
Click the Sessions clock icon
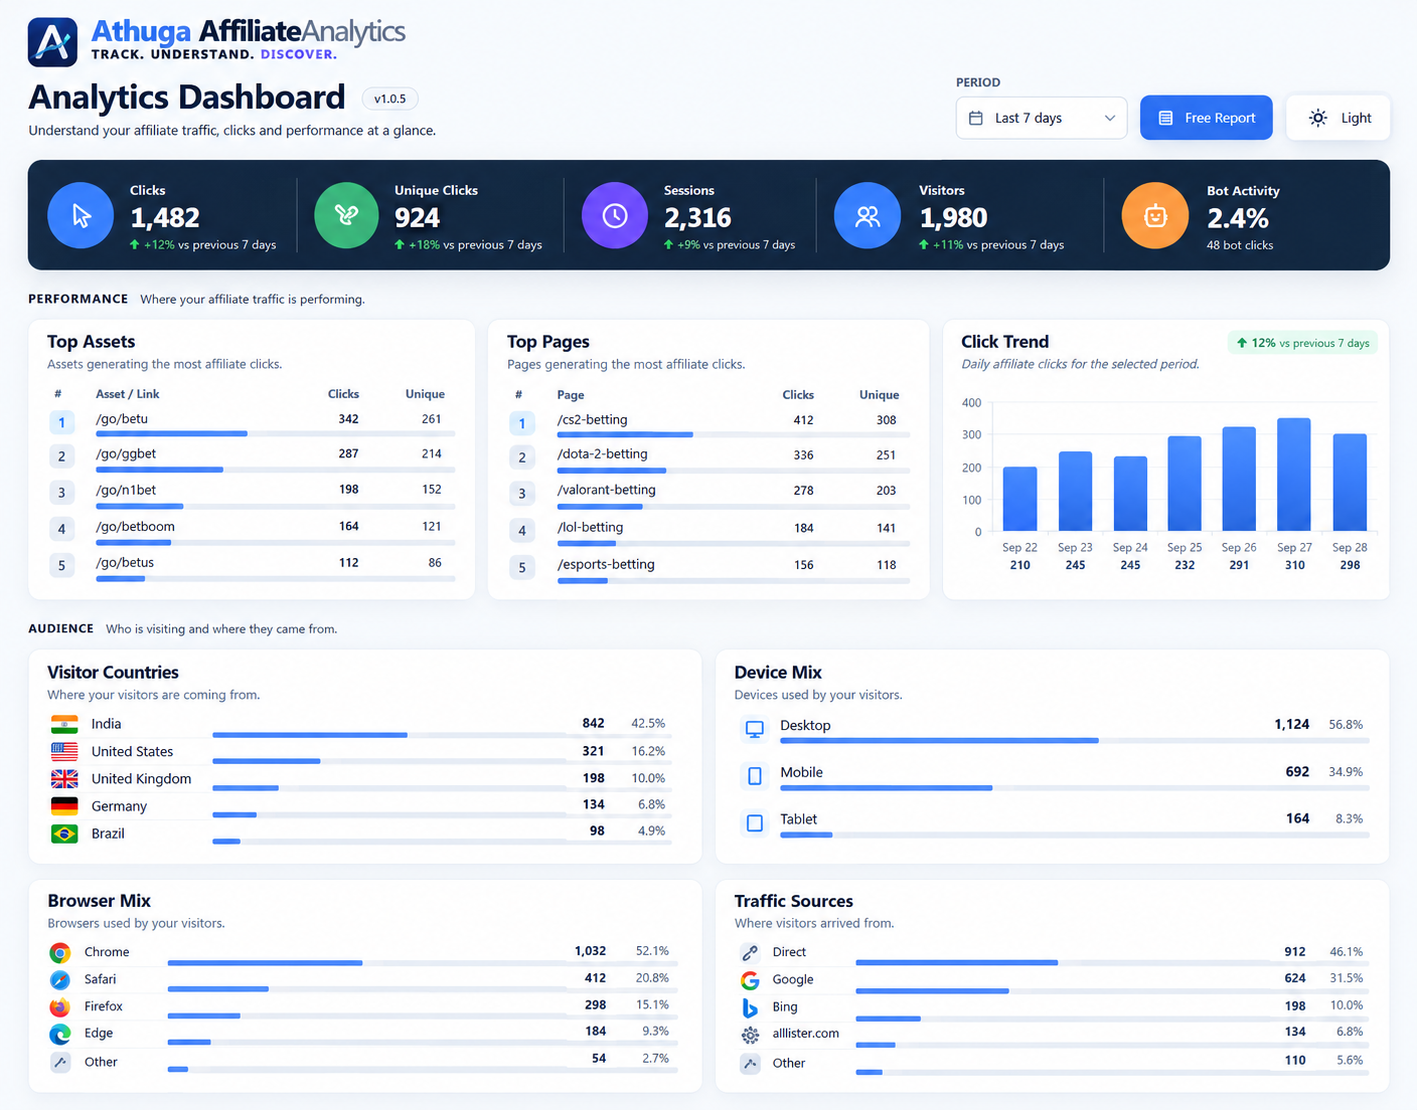615,215
